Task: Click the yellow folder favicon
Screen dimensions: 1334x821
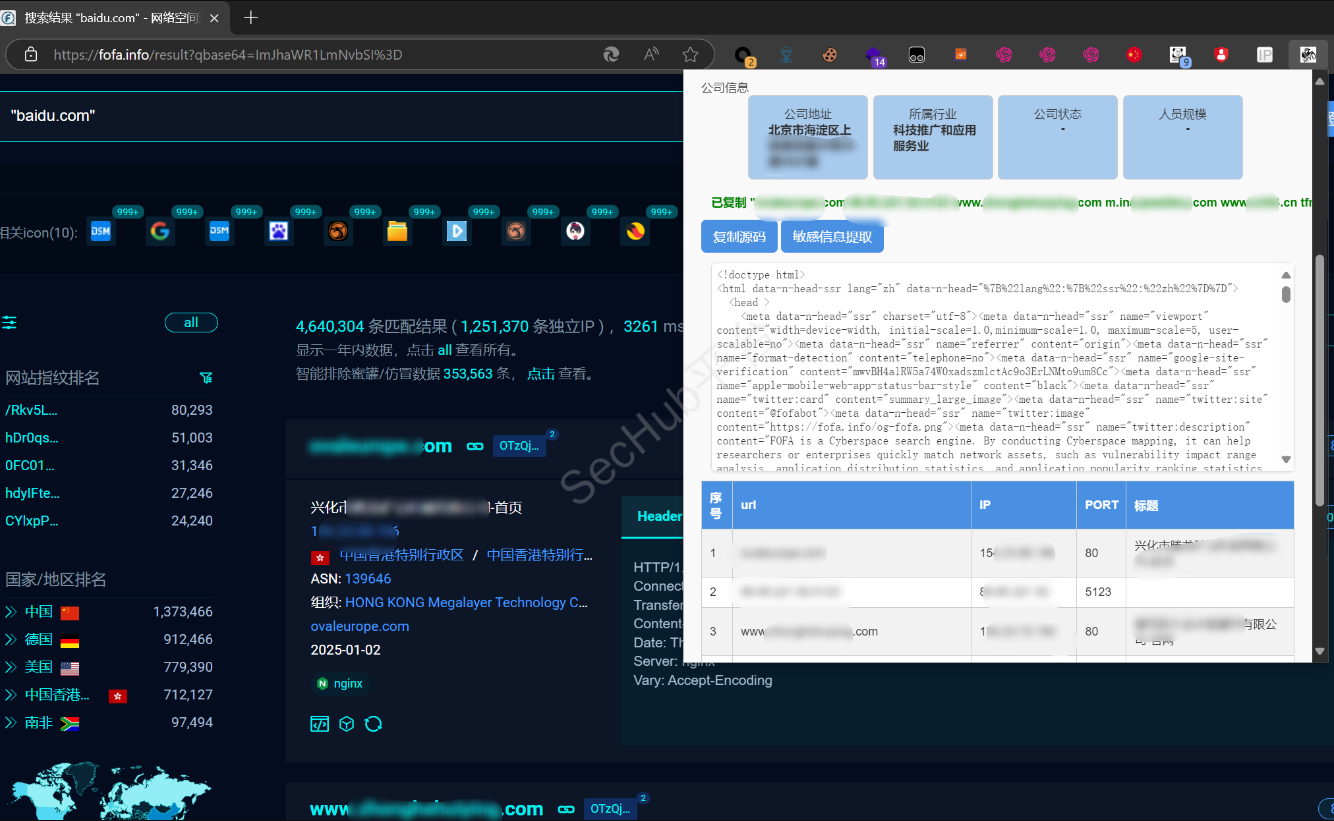Action: click(397, 232)
